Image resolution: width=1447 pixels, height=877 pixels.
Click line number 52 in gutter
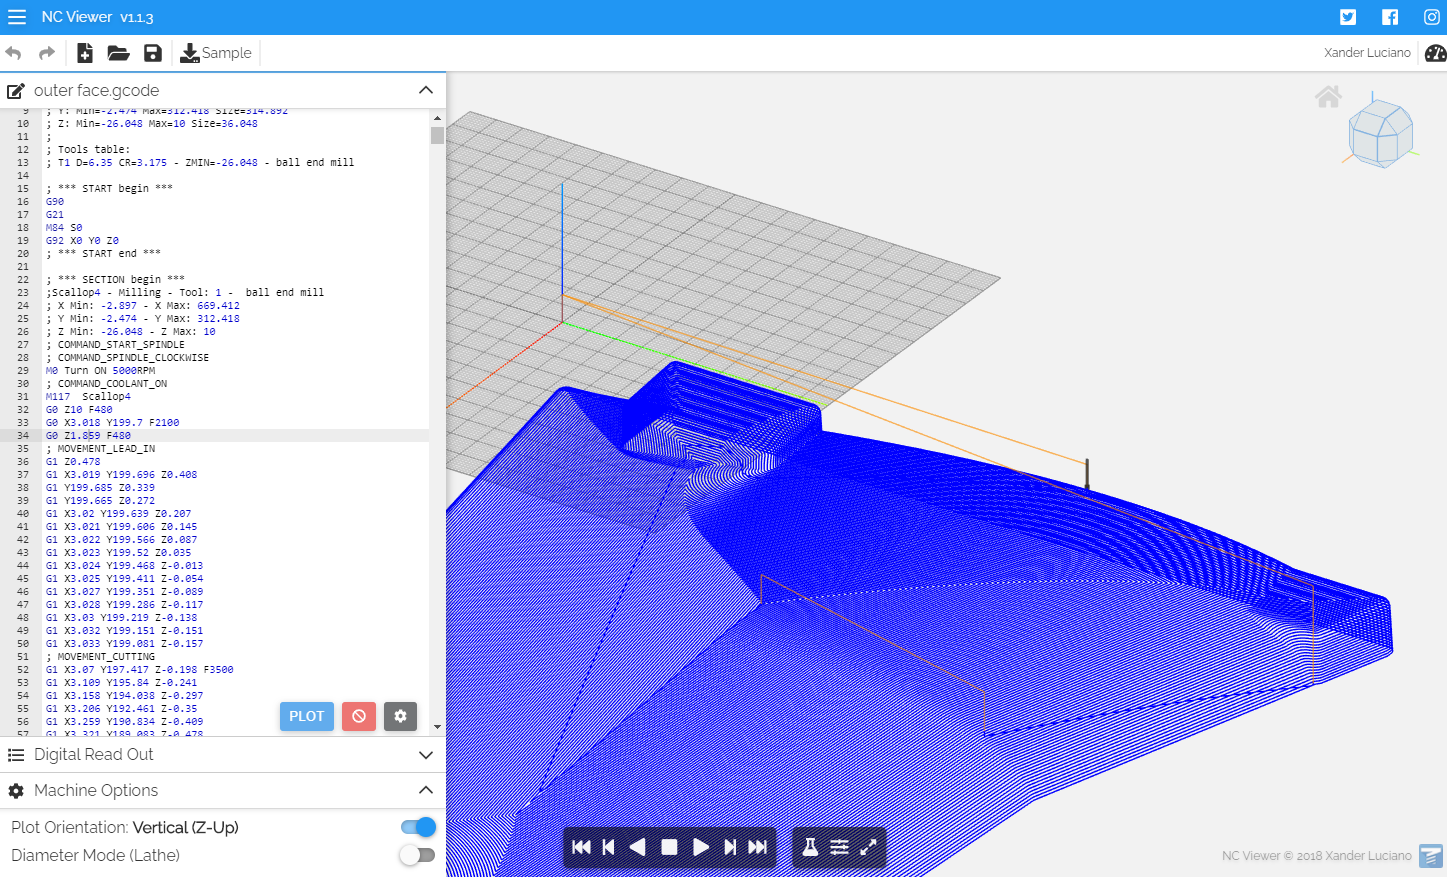23,669
